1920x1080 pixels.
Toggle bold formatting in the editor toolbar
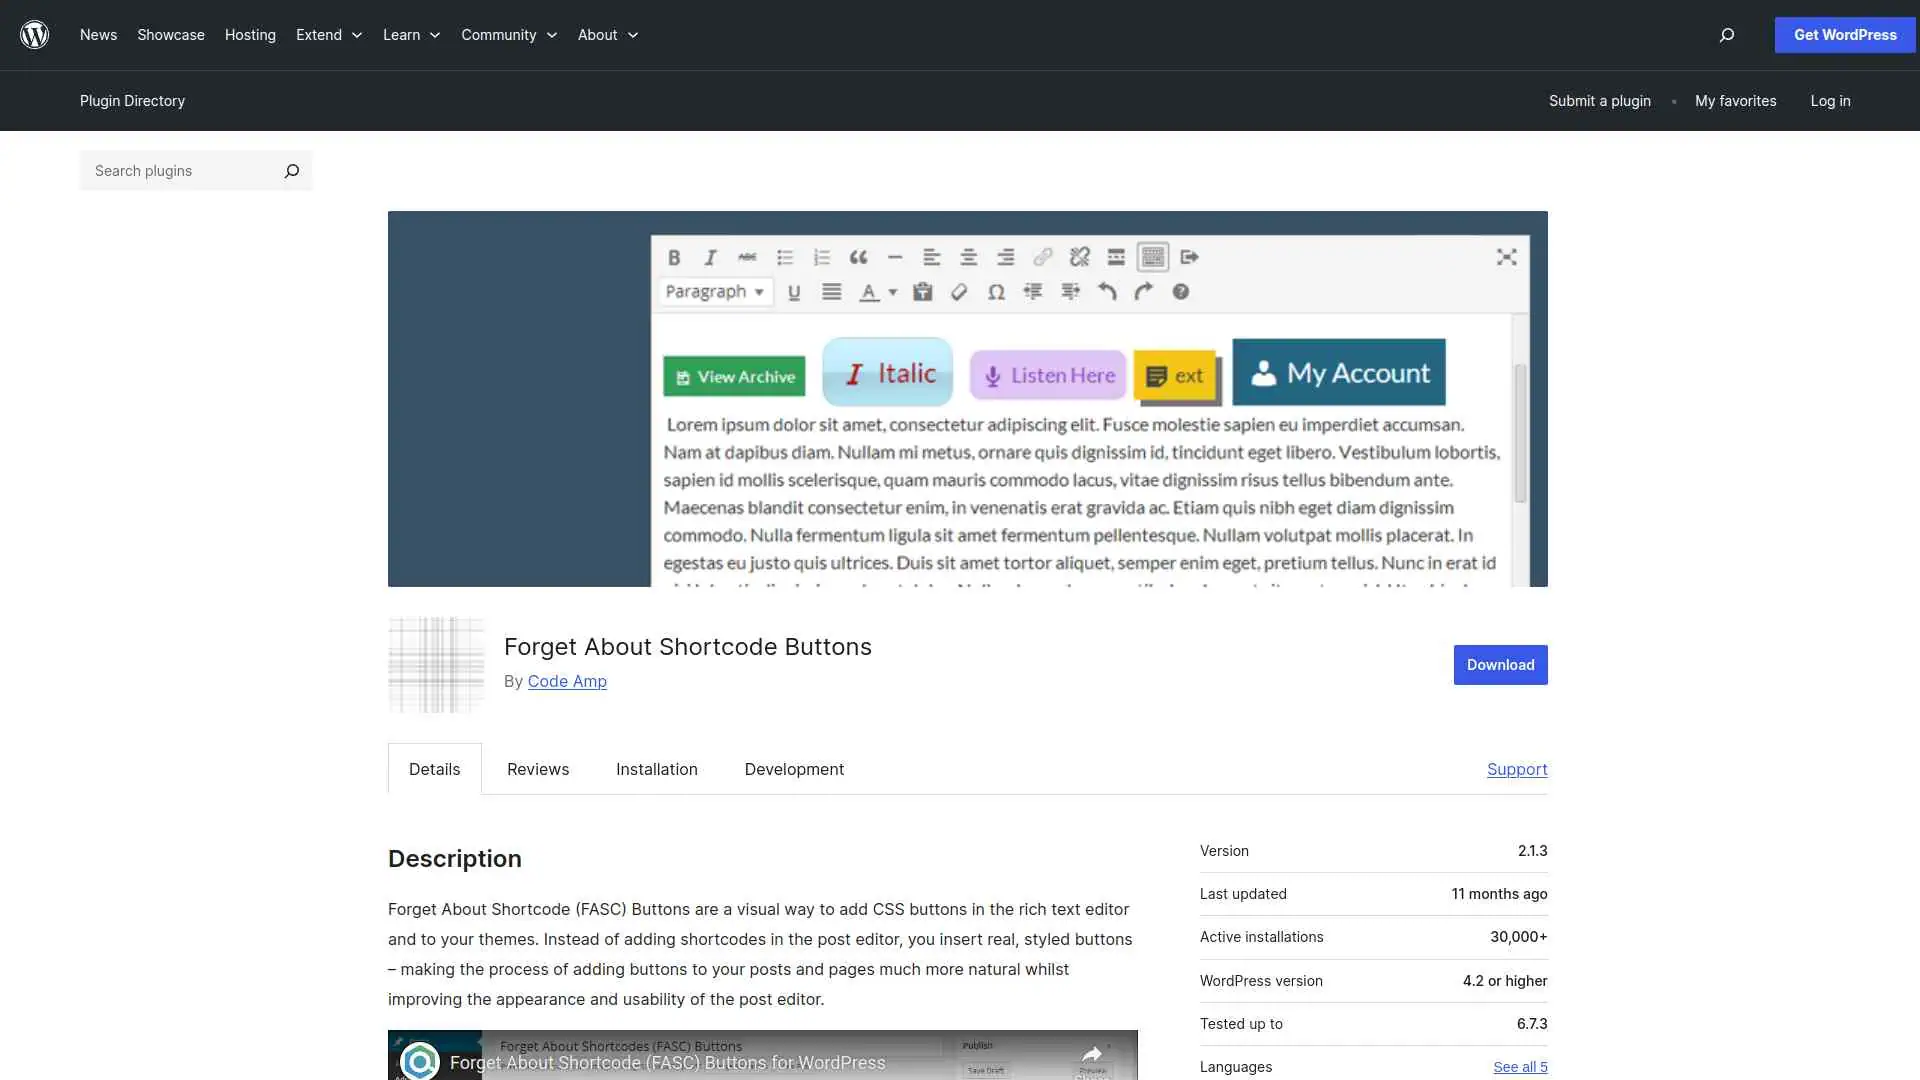pos(674,257)
